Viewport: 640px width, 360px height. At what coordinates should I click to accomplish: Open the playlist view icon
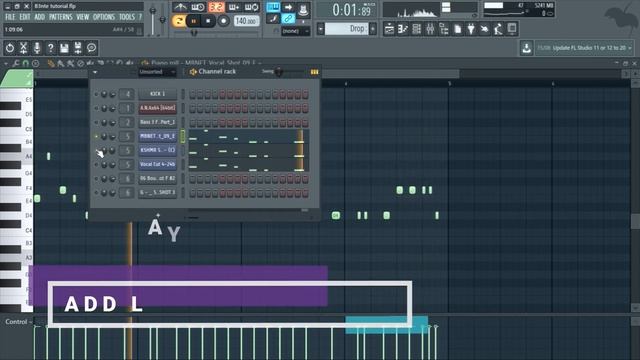click(389, 29)
